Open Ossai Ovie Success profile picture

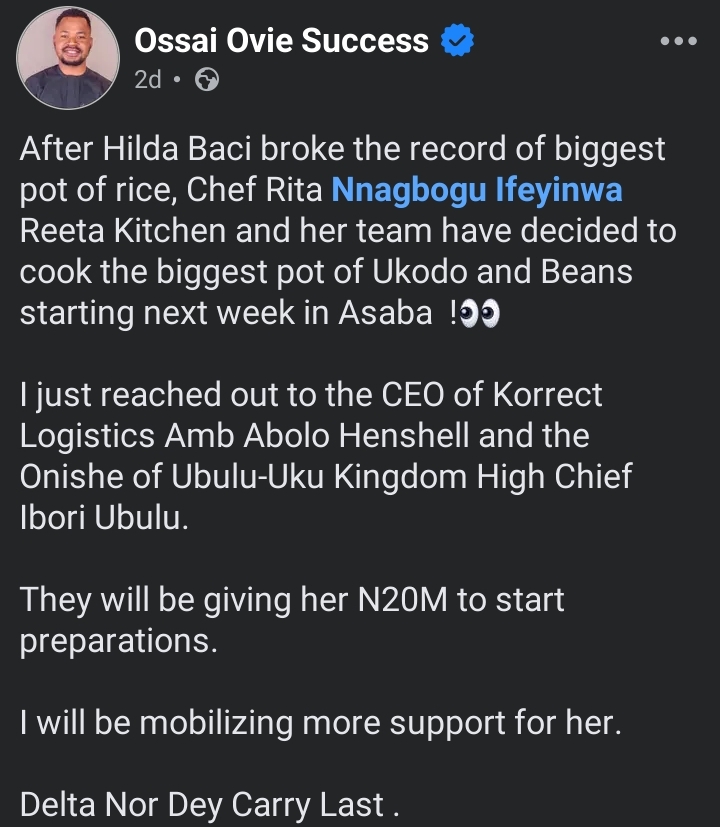click(68, 59)
